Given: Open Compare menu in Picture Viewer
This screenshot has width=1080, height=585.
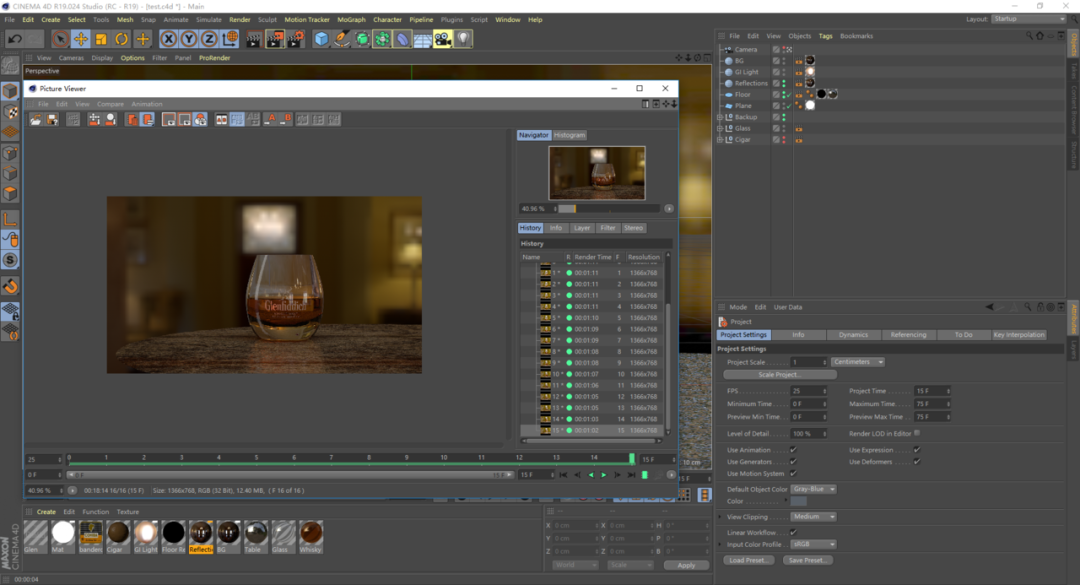Looking at the screenshot, I should 110,104.
